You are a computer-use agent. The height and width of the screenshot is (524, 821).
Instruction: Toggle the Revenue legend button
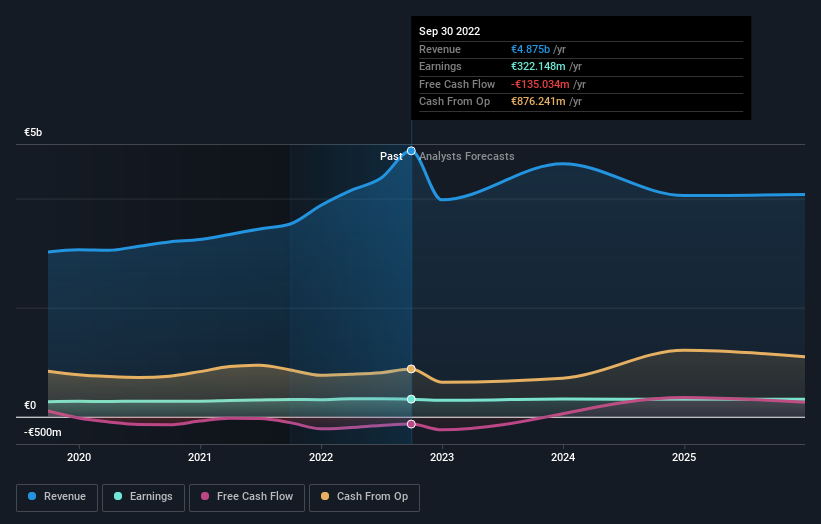(x=57, y=497)
